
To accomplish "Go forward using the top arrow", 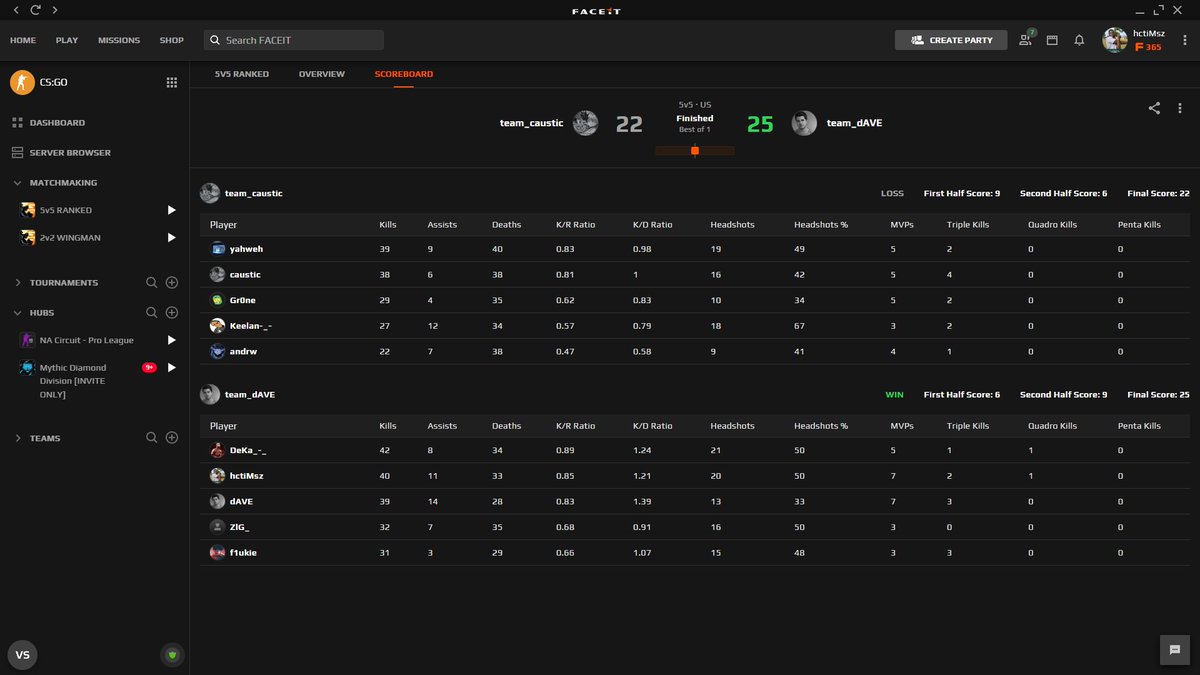I will (54, 10).
